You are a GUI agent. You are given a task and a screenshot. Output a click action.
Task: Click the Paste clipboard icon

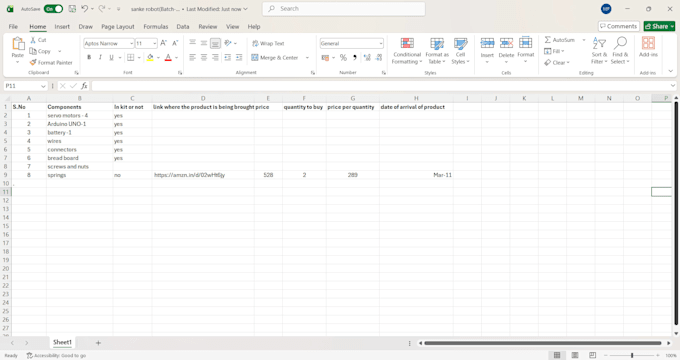[x=18, y=44]
